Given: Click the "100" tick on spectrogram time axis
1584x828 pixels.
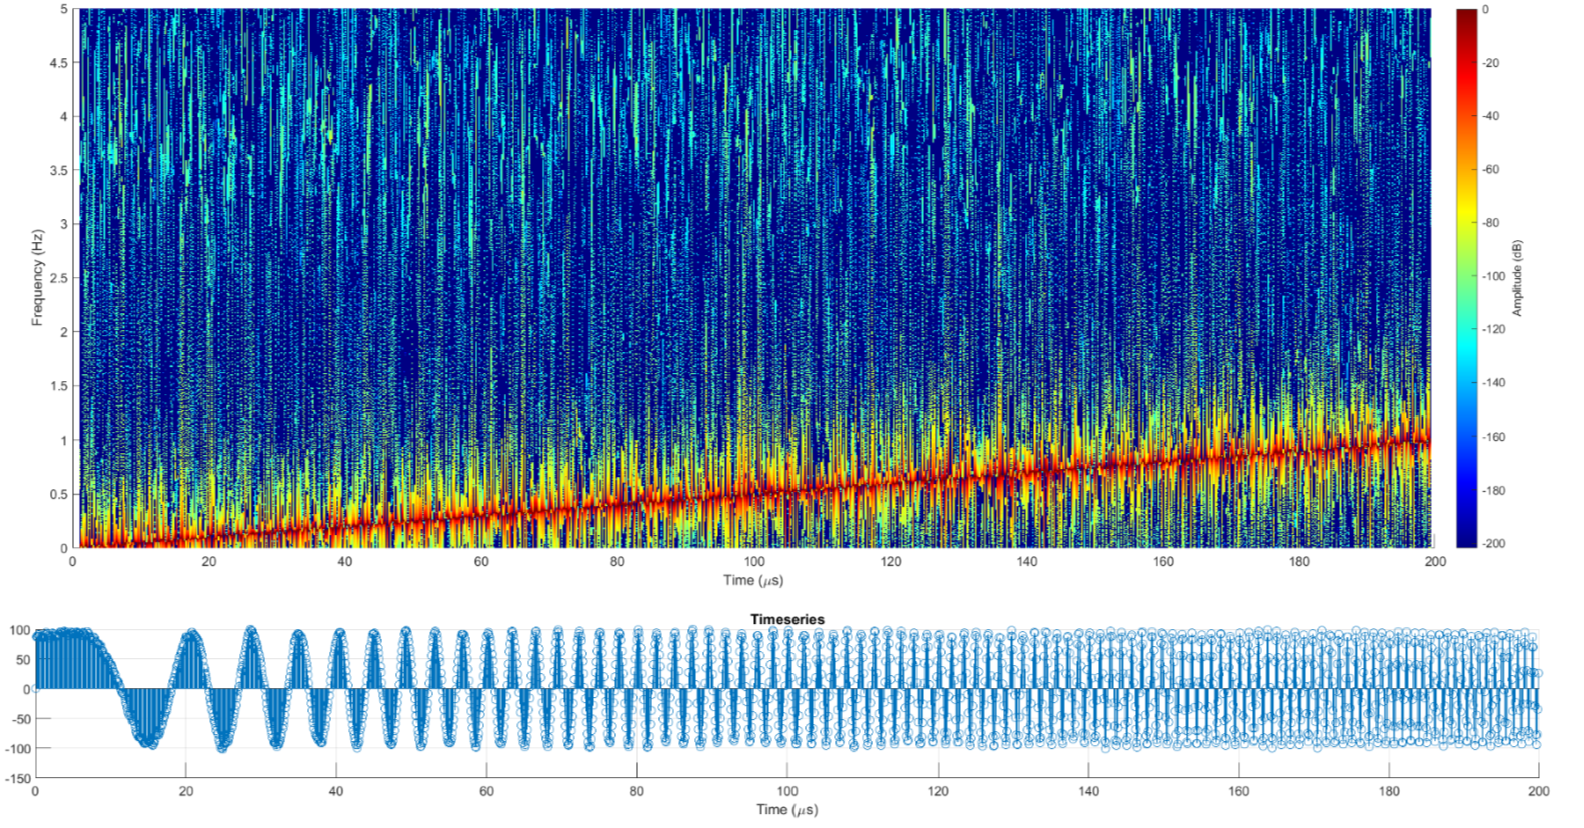Looking at the screenshot, I should (754, 562).
